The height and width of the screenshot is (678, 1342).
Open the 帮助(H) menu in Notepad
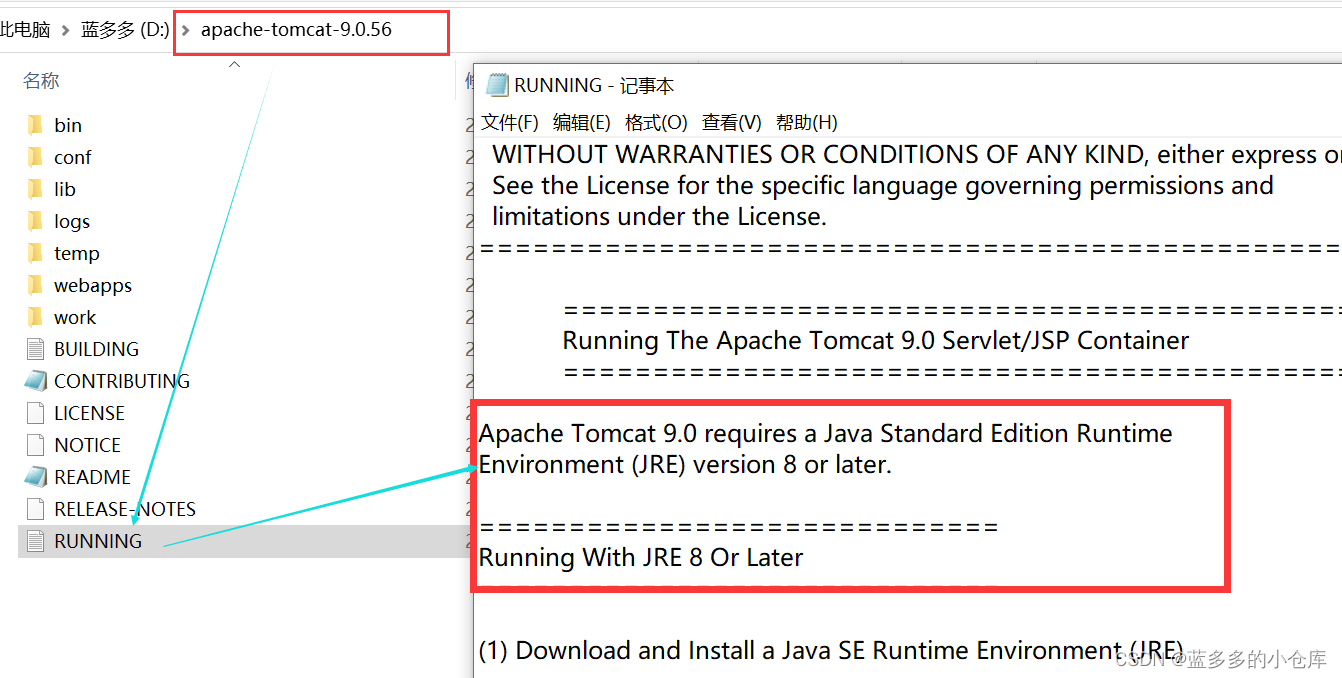(x=806, y=122)
